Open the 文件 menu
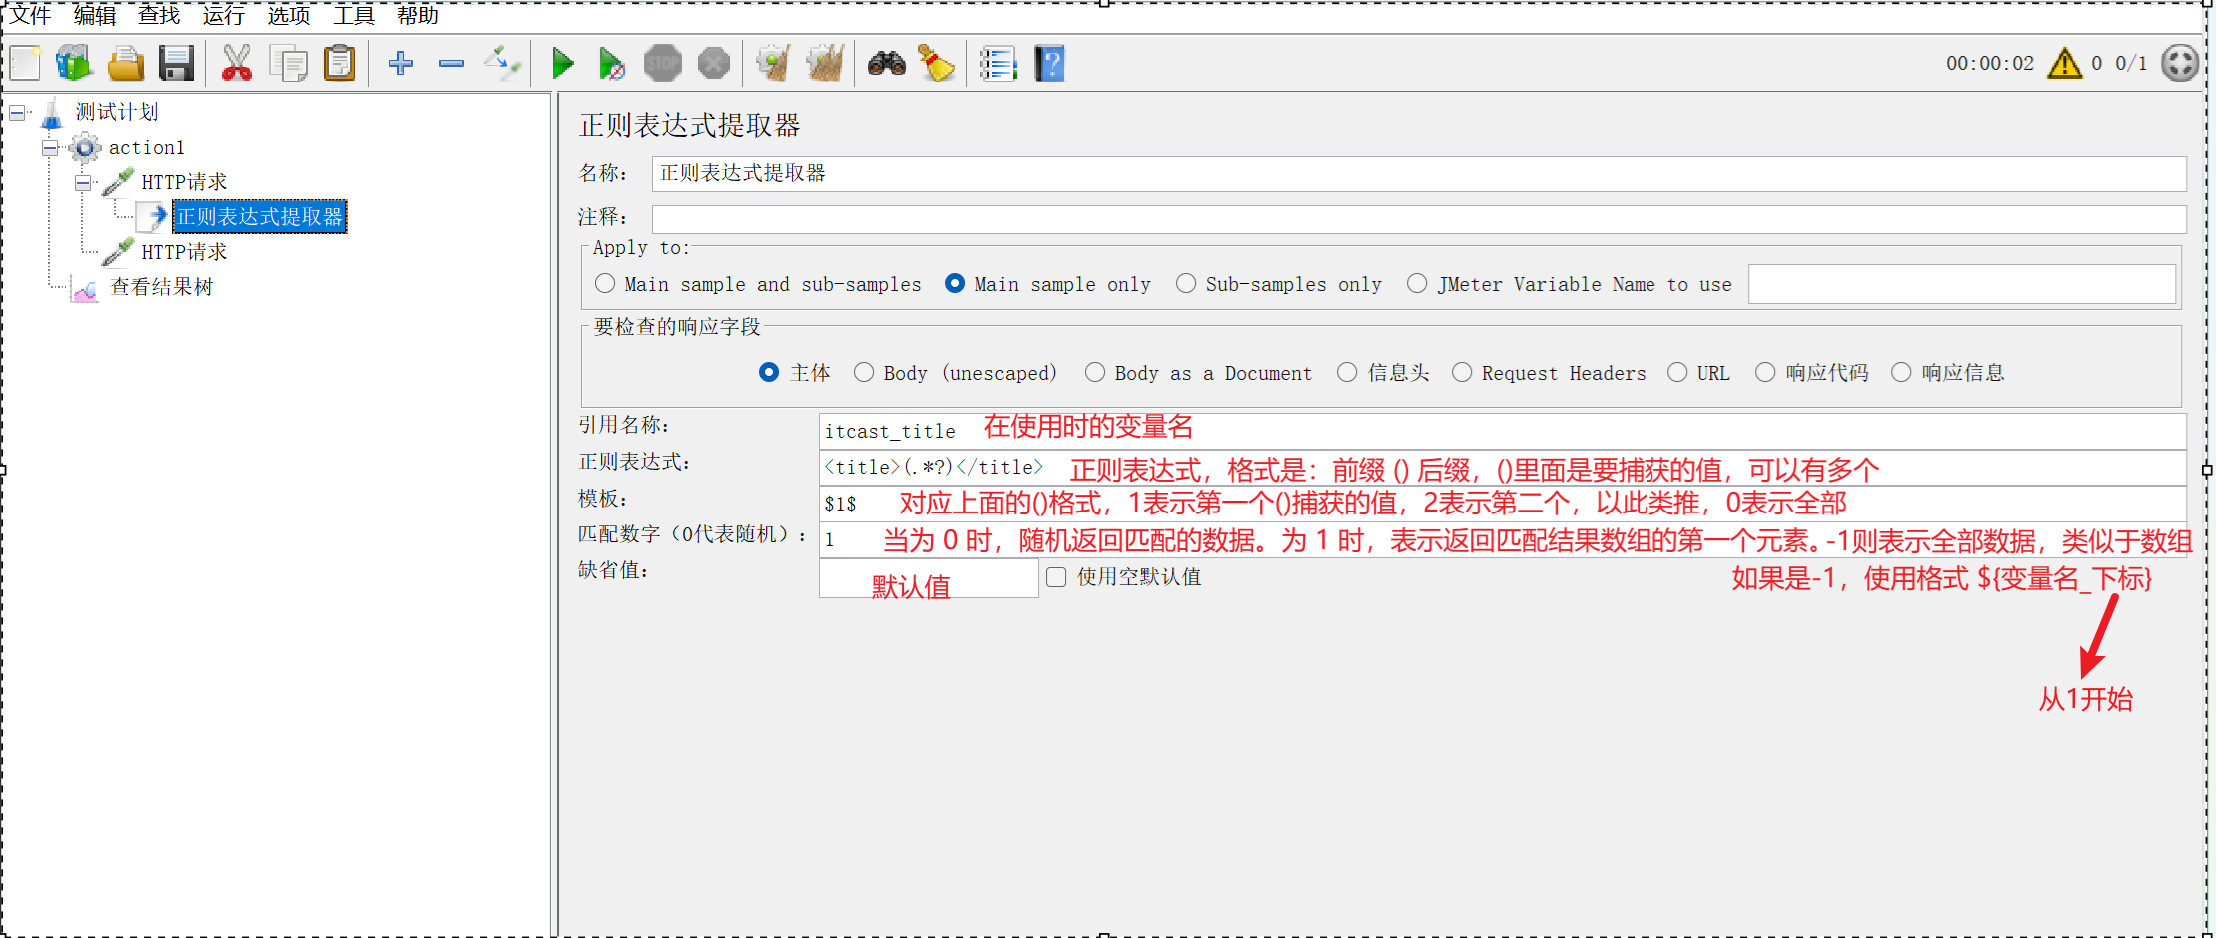The image size is (2216, 938). coord(30,15)
